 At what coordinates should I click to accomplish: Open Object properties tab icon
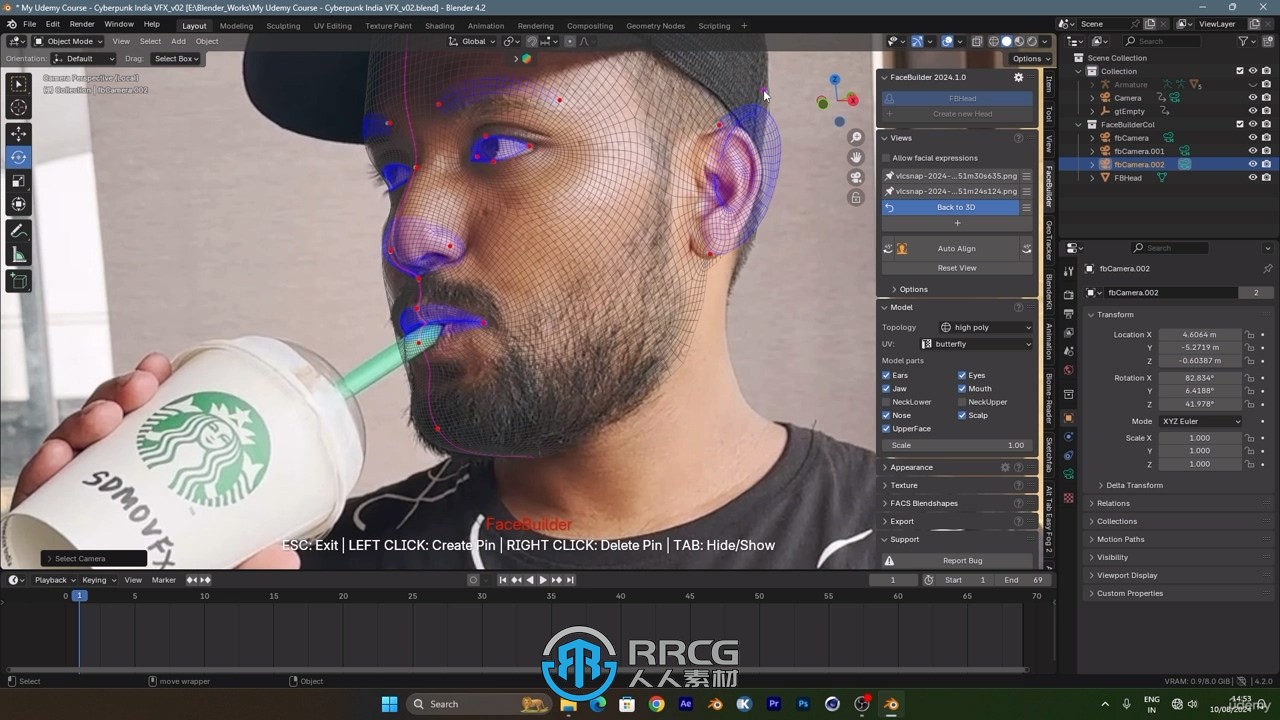pyautogui.click(x=1069, y=418)
